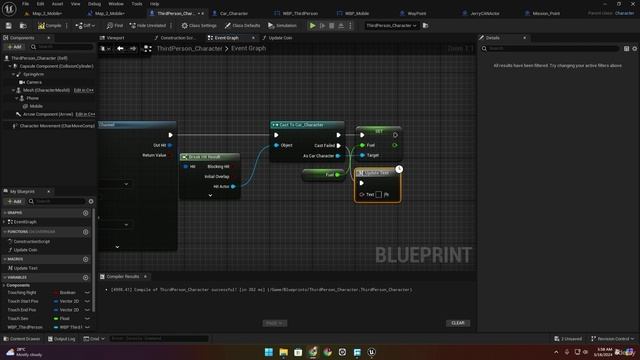Image resolution: width=640 pixels, height=360 pixels.
Task: Open Class Defaults
Action: (x=242, y=25)
